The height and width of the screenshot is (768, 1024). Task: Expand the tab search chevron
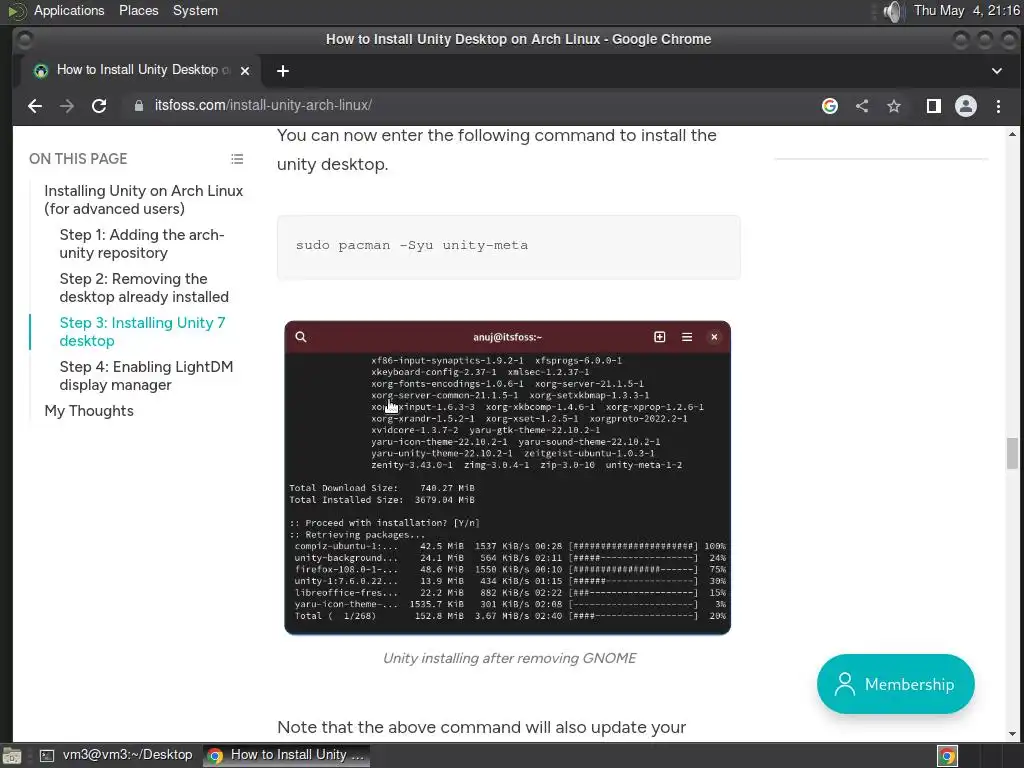point(997,71)
